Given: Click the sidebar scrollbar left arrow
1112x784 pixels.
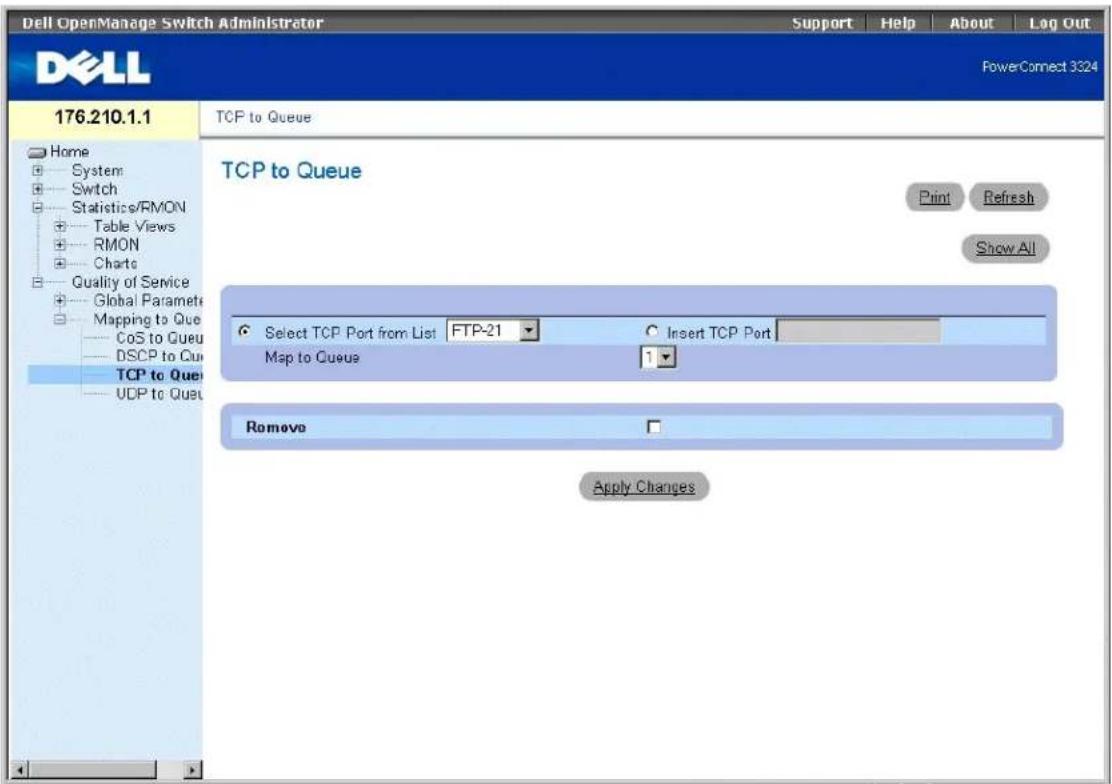Looking at the screenshot, I should tap(20, 769).
